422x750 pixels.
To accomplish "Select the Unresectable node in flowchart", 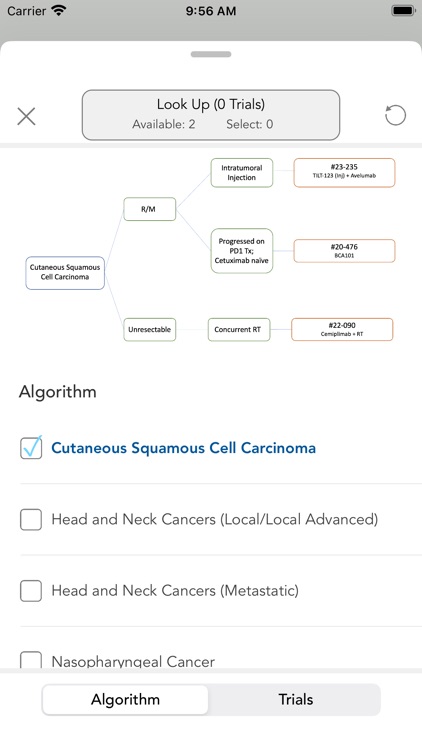I will (150, 330).
